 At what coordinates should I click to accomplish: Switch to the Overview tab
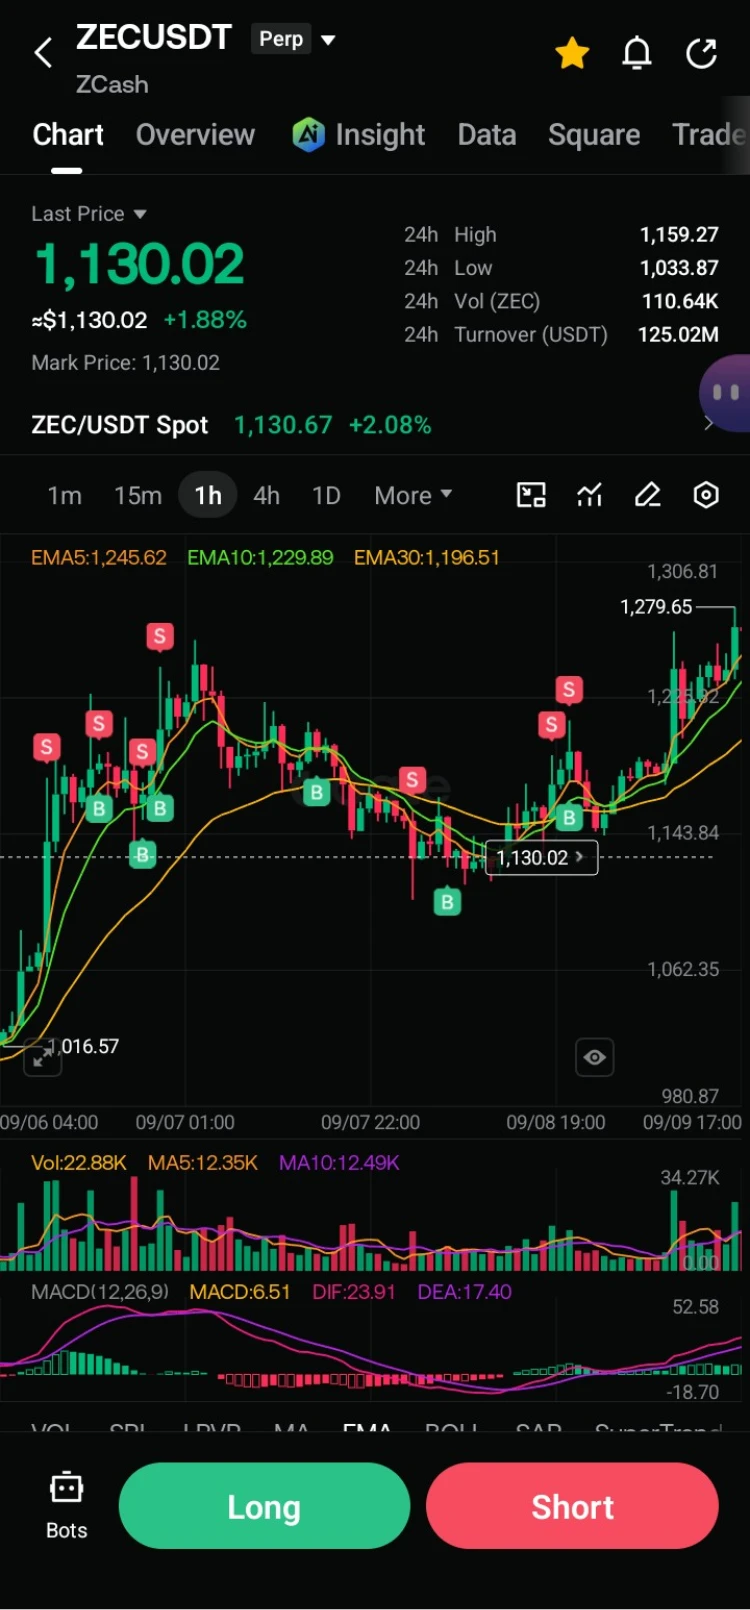[195, 135]
